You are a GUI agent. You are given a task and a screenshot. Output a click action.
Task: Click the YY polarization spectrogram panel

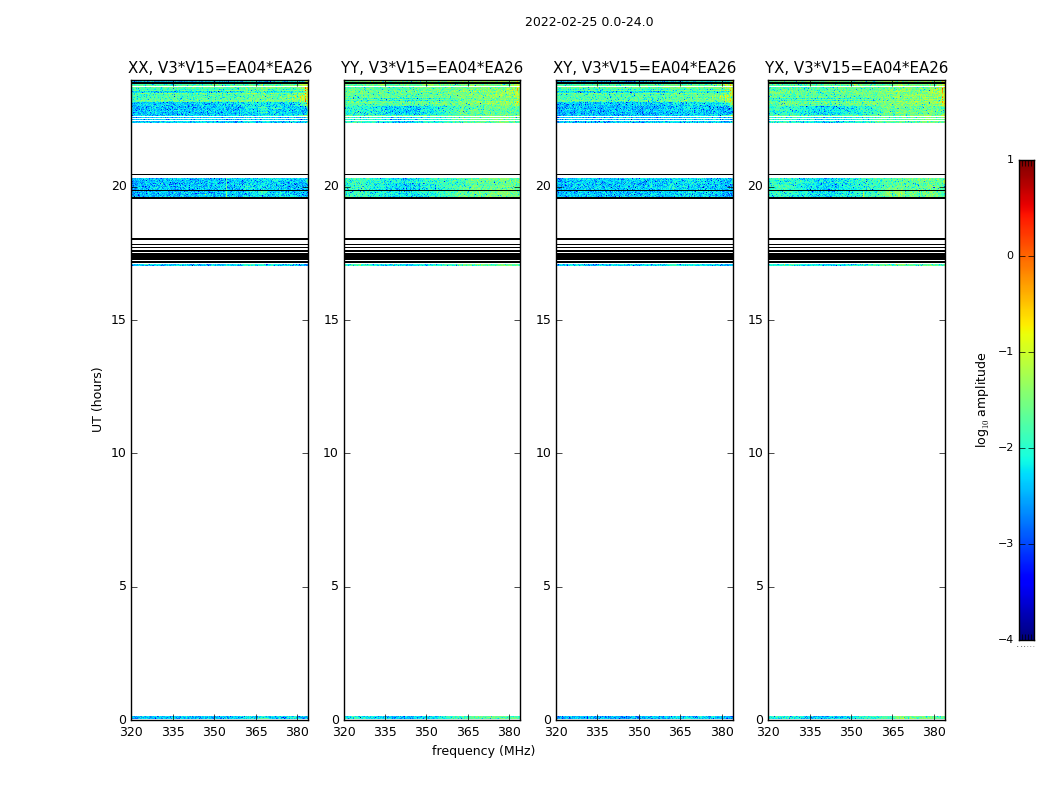point(432,400)
